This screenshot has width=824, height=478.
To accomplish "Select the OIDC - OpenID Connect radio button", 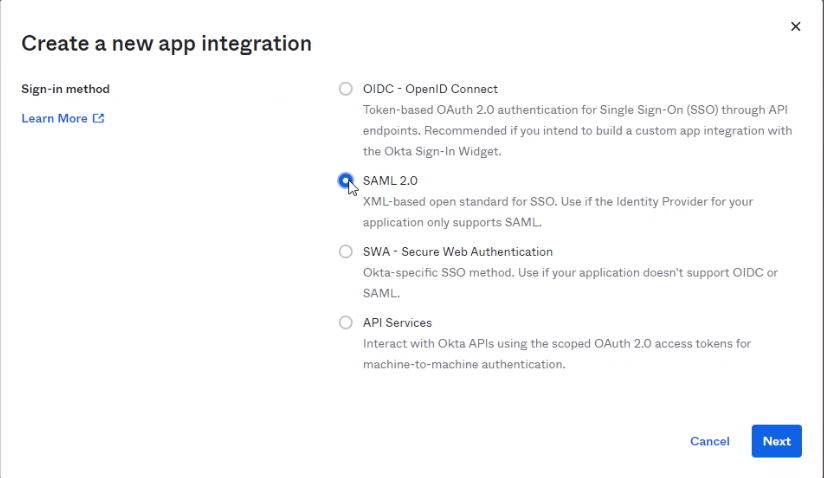I will (x=346, y=89).
